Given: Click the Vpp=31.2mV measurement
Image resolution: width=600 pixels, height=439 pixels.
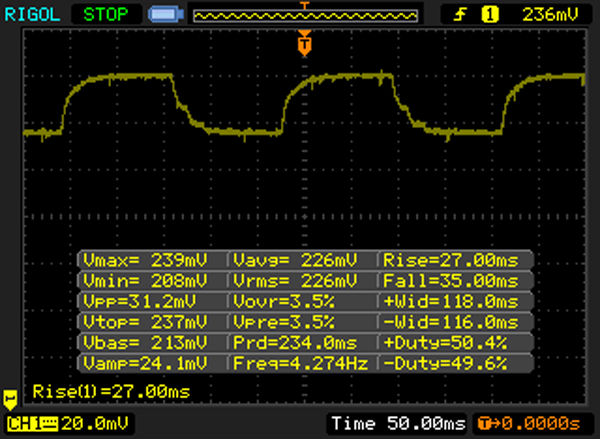Looking at the screenshot, I should [x=140, y=302].
